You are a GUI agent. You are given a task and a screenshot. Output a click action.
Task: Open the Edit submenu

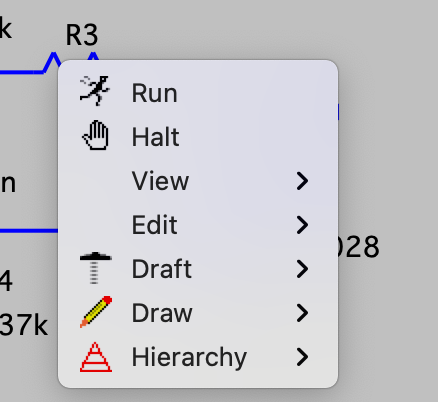pyautogui.click(x=198, y=225)
